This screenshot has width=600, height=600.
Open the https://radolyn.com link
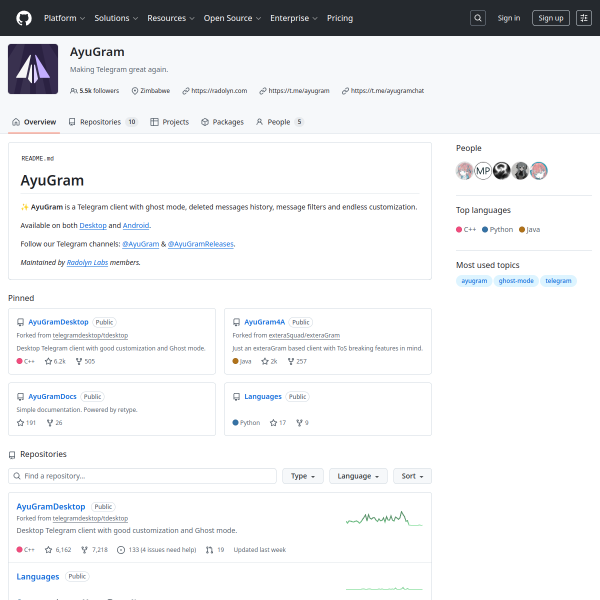tap(219, 91)
